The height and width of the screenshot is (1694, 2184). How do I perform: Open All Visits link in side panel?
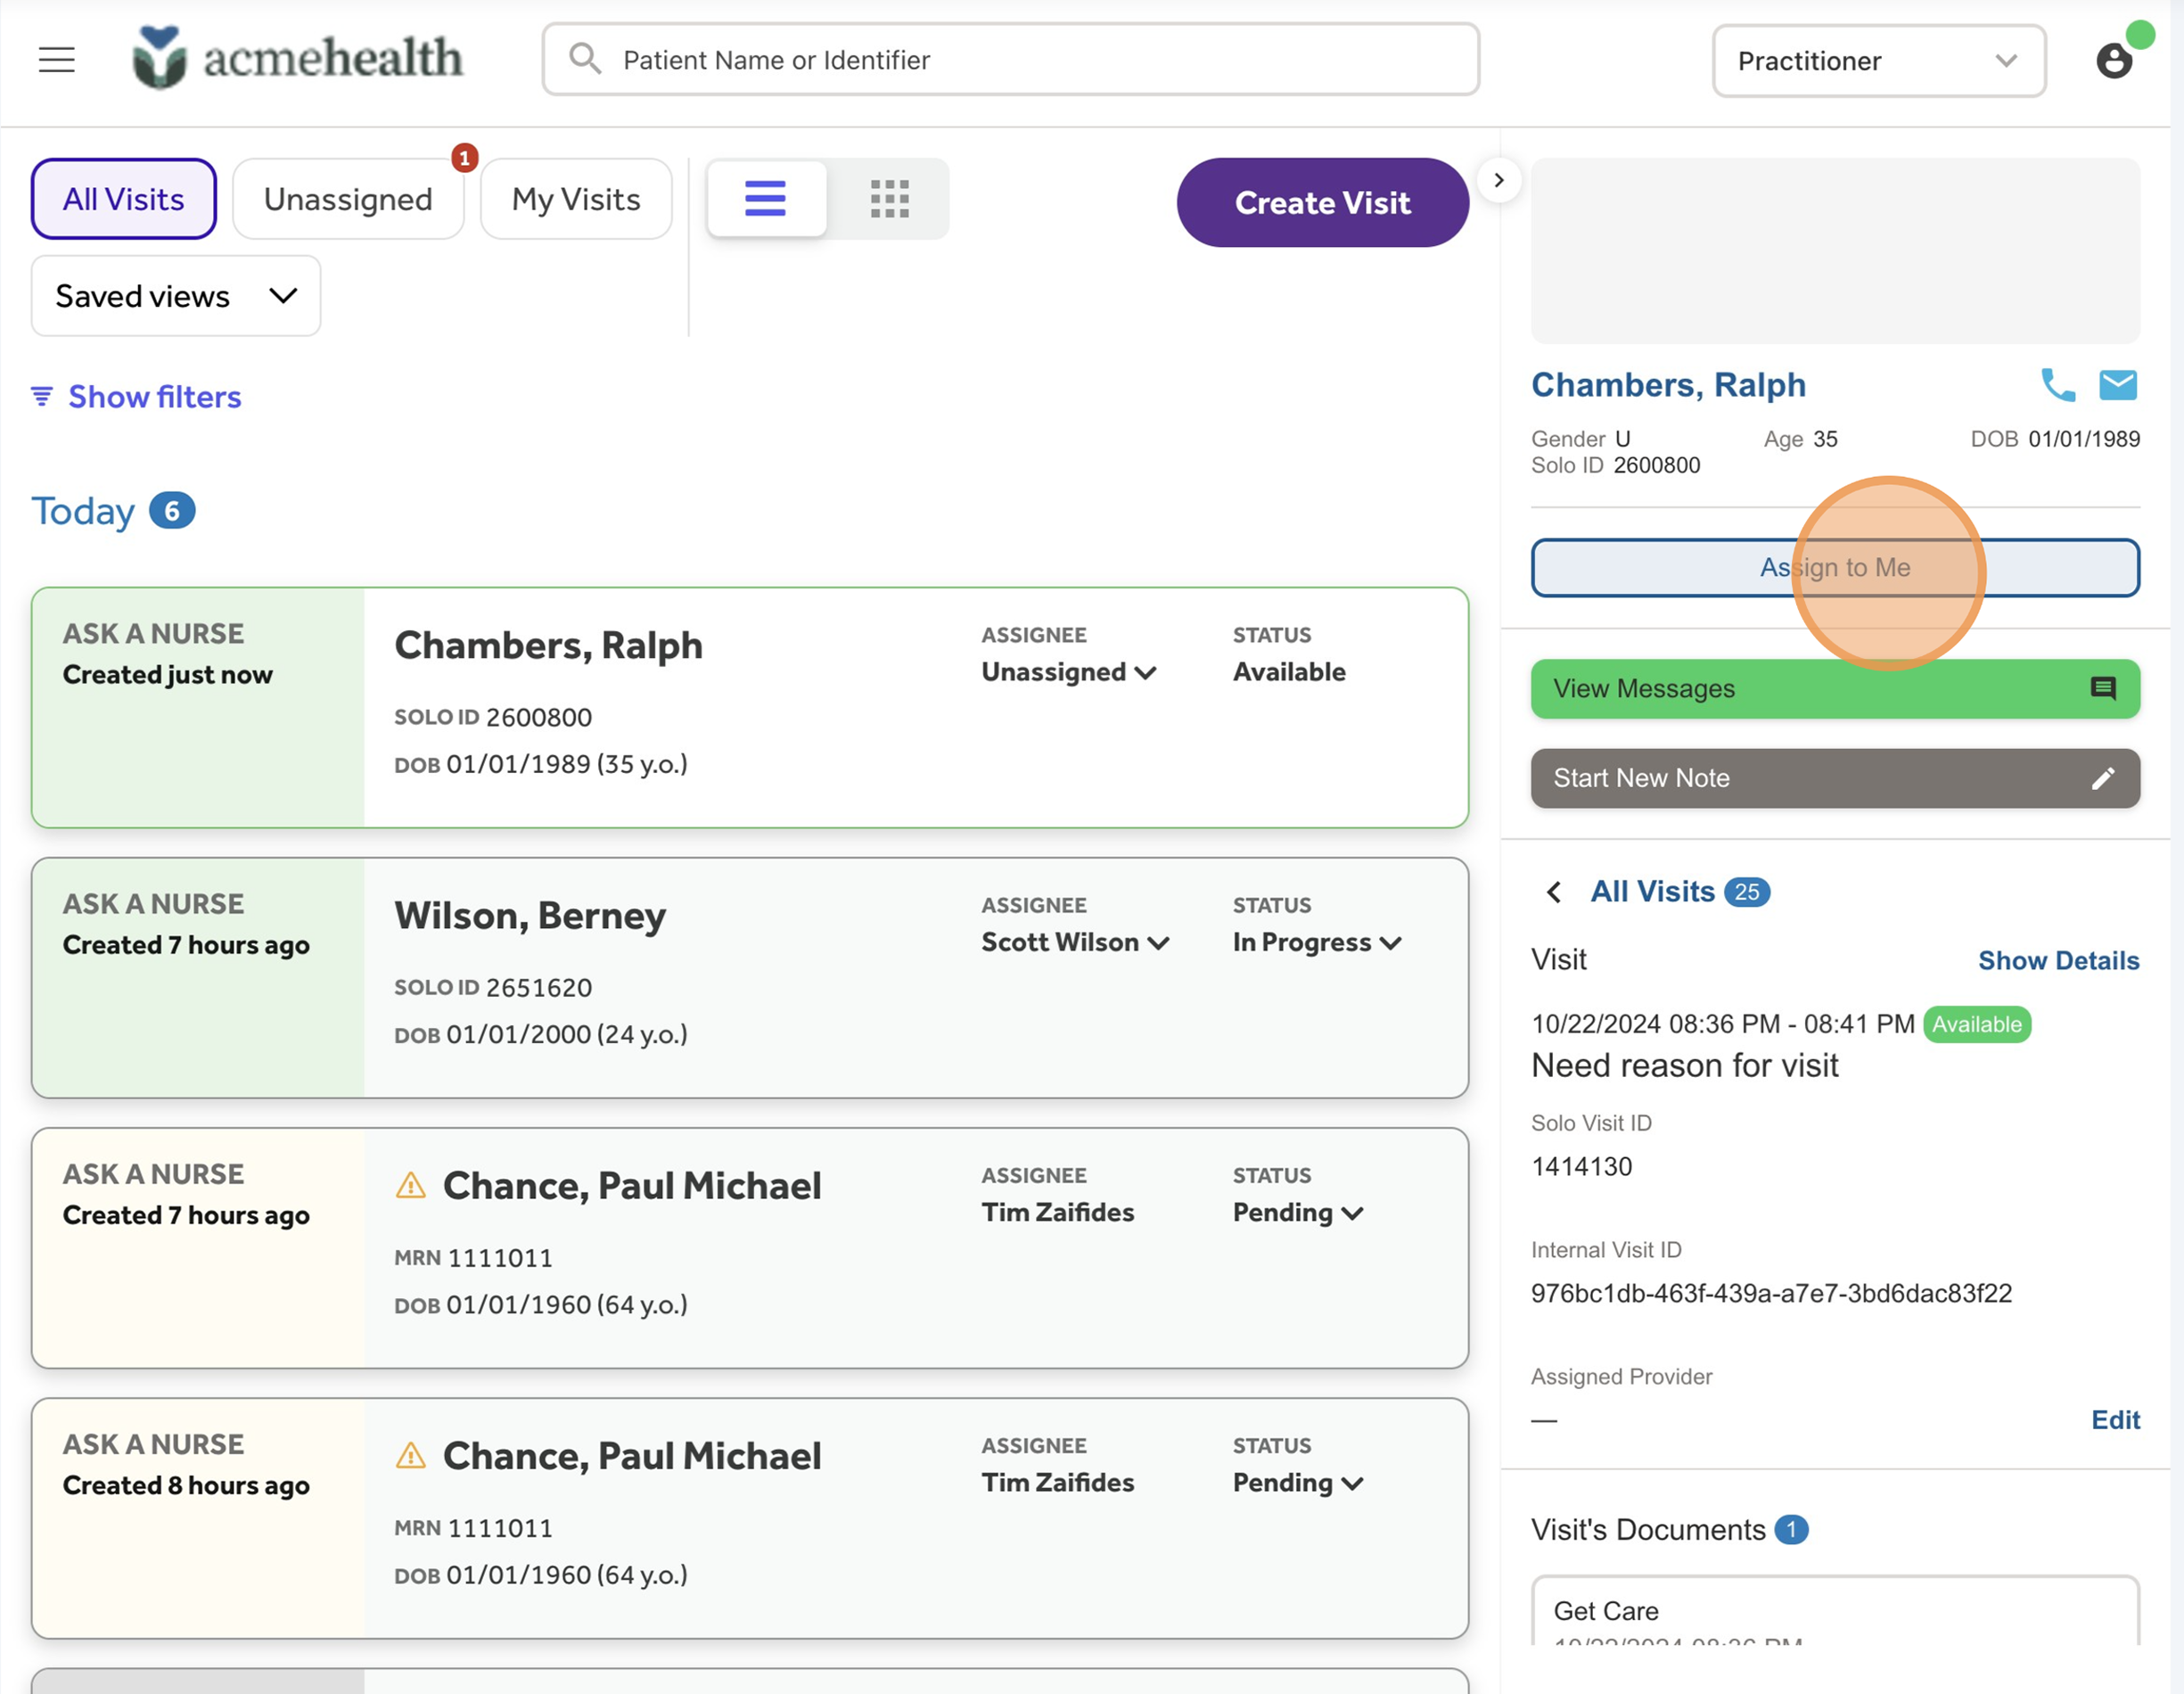click(1652, 891)
